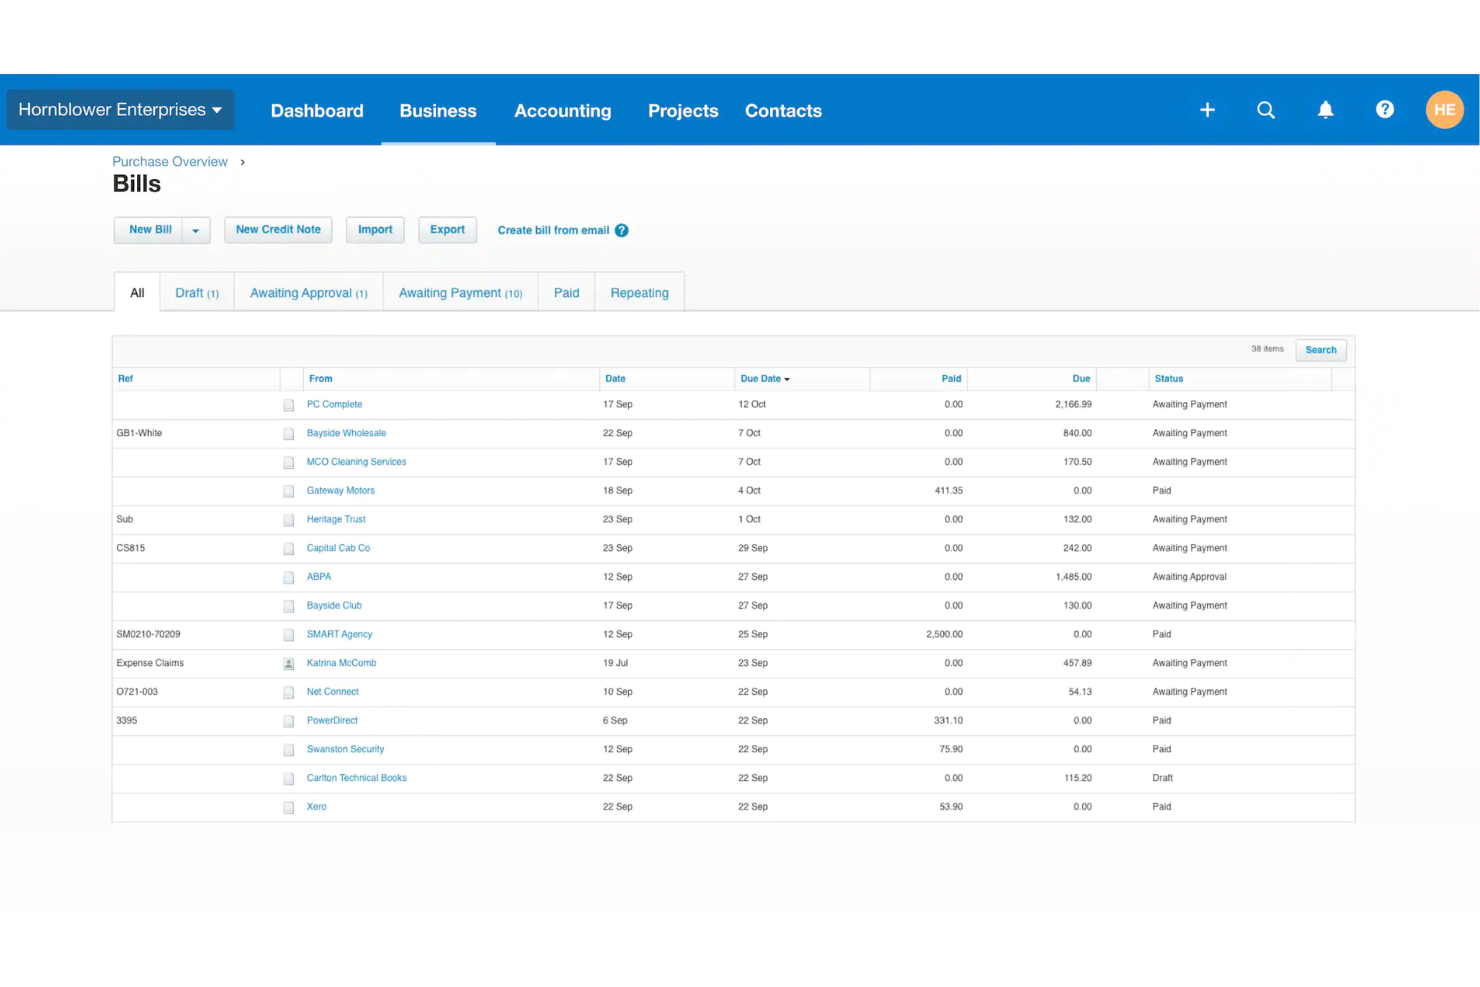Tick the Xero bill checkbox
The image size is (1480, 987).
pos(289,808)
